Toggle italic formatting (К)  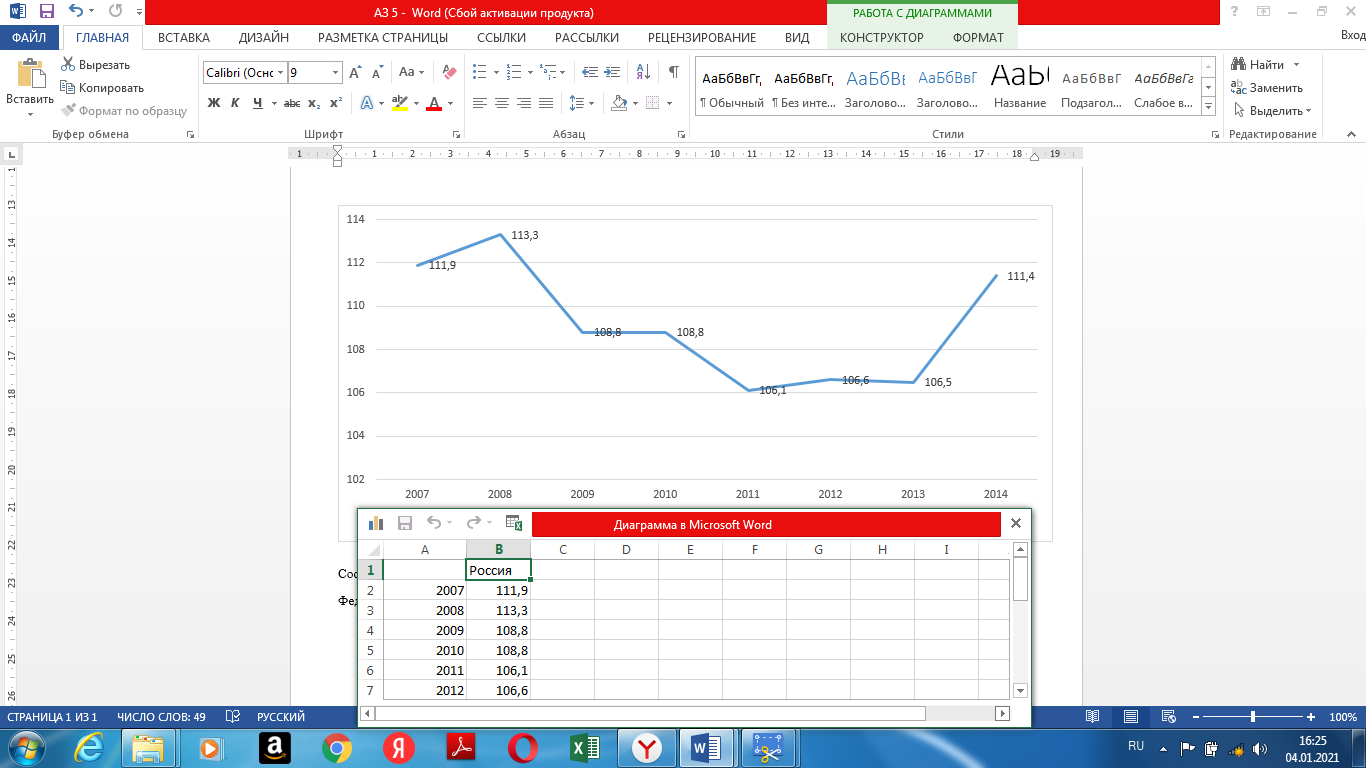coord(235,103)
